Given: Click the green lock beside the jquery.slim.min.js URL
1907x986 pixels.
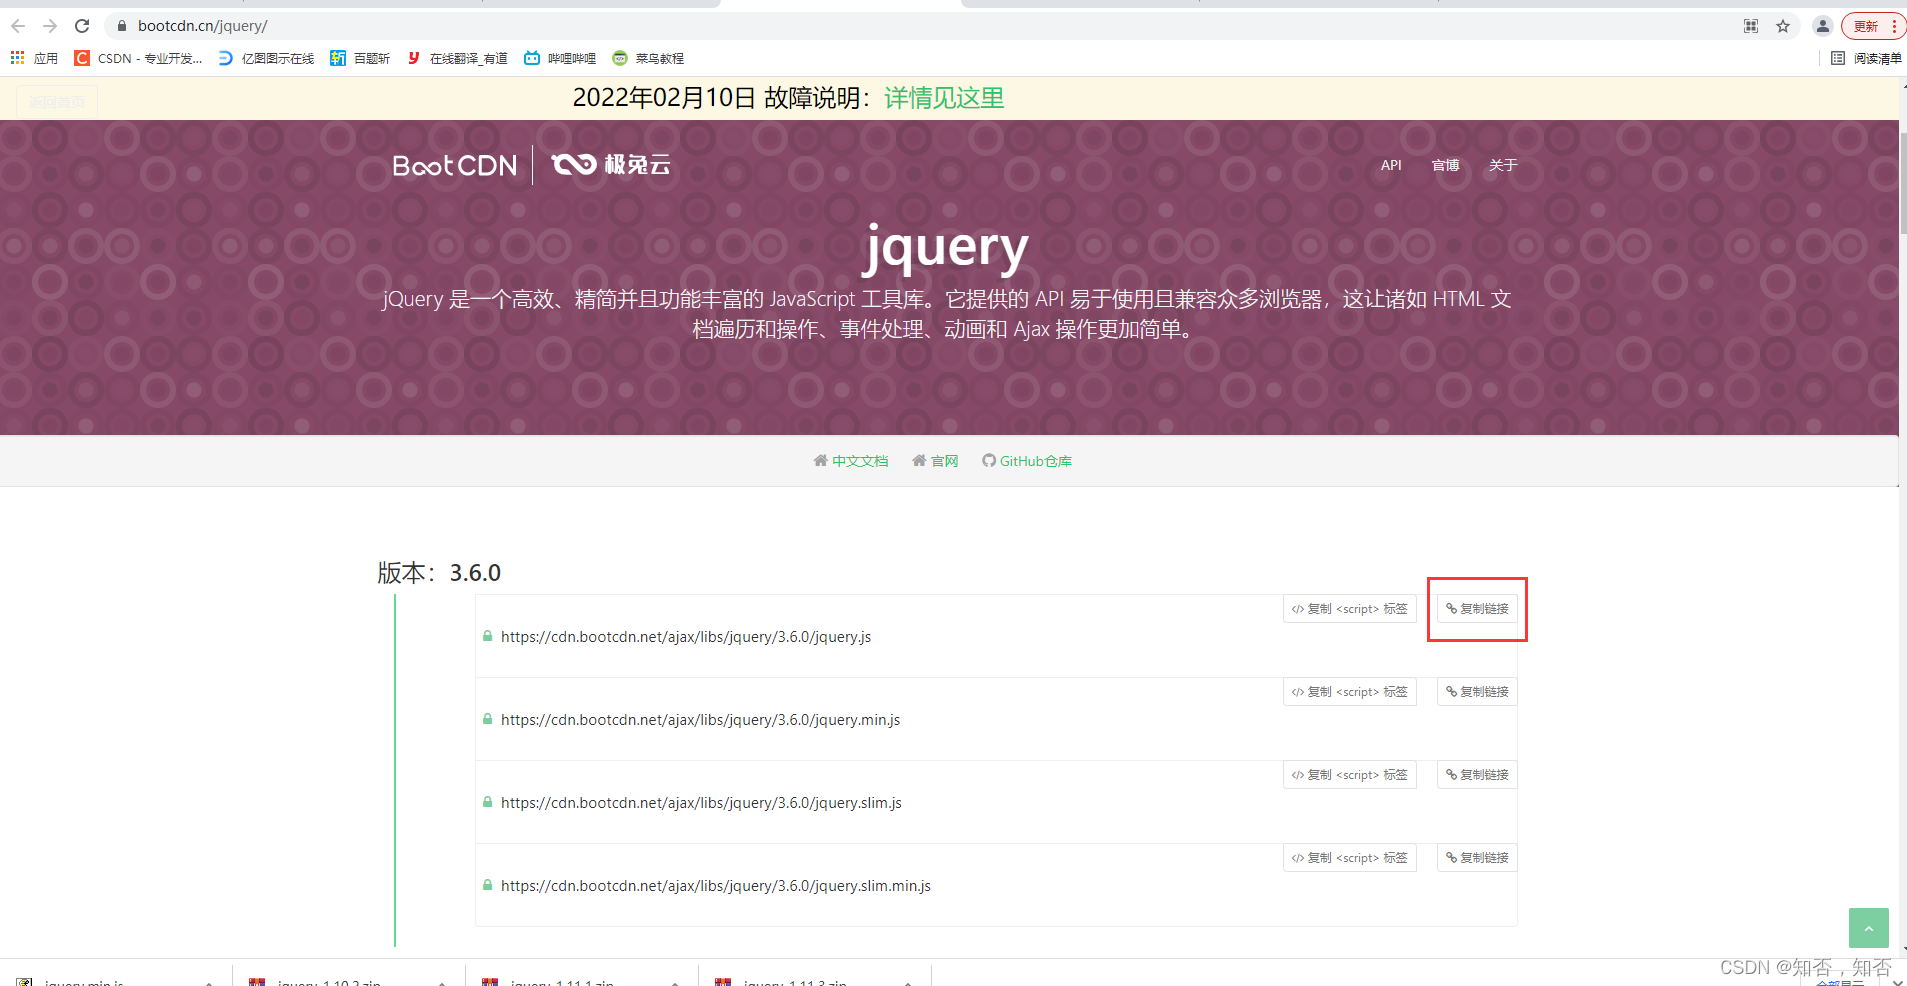Looking at the screenshot, I should [x=488, y=885].
